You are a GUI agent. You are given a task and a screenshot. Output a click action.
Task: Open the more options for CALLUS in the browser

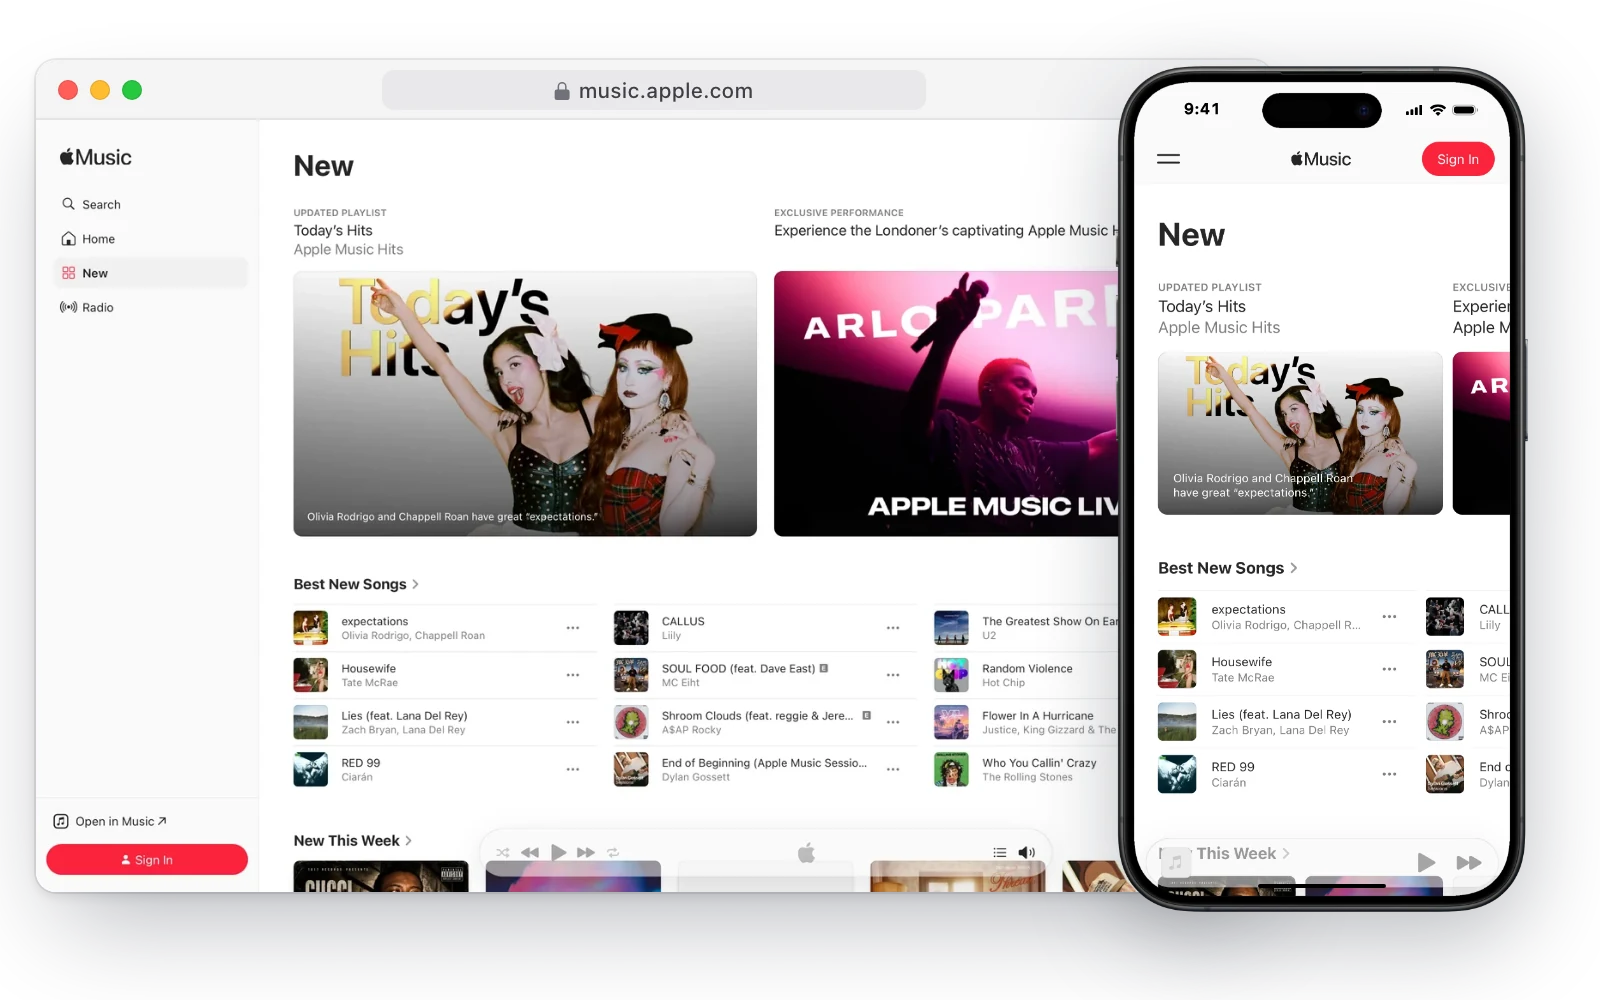[x=893, y=628]
